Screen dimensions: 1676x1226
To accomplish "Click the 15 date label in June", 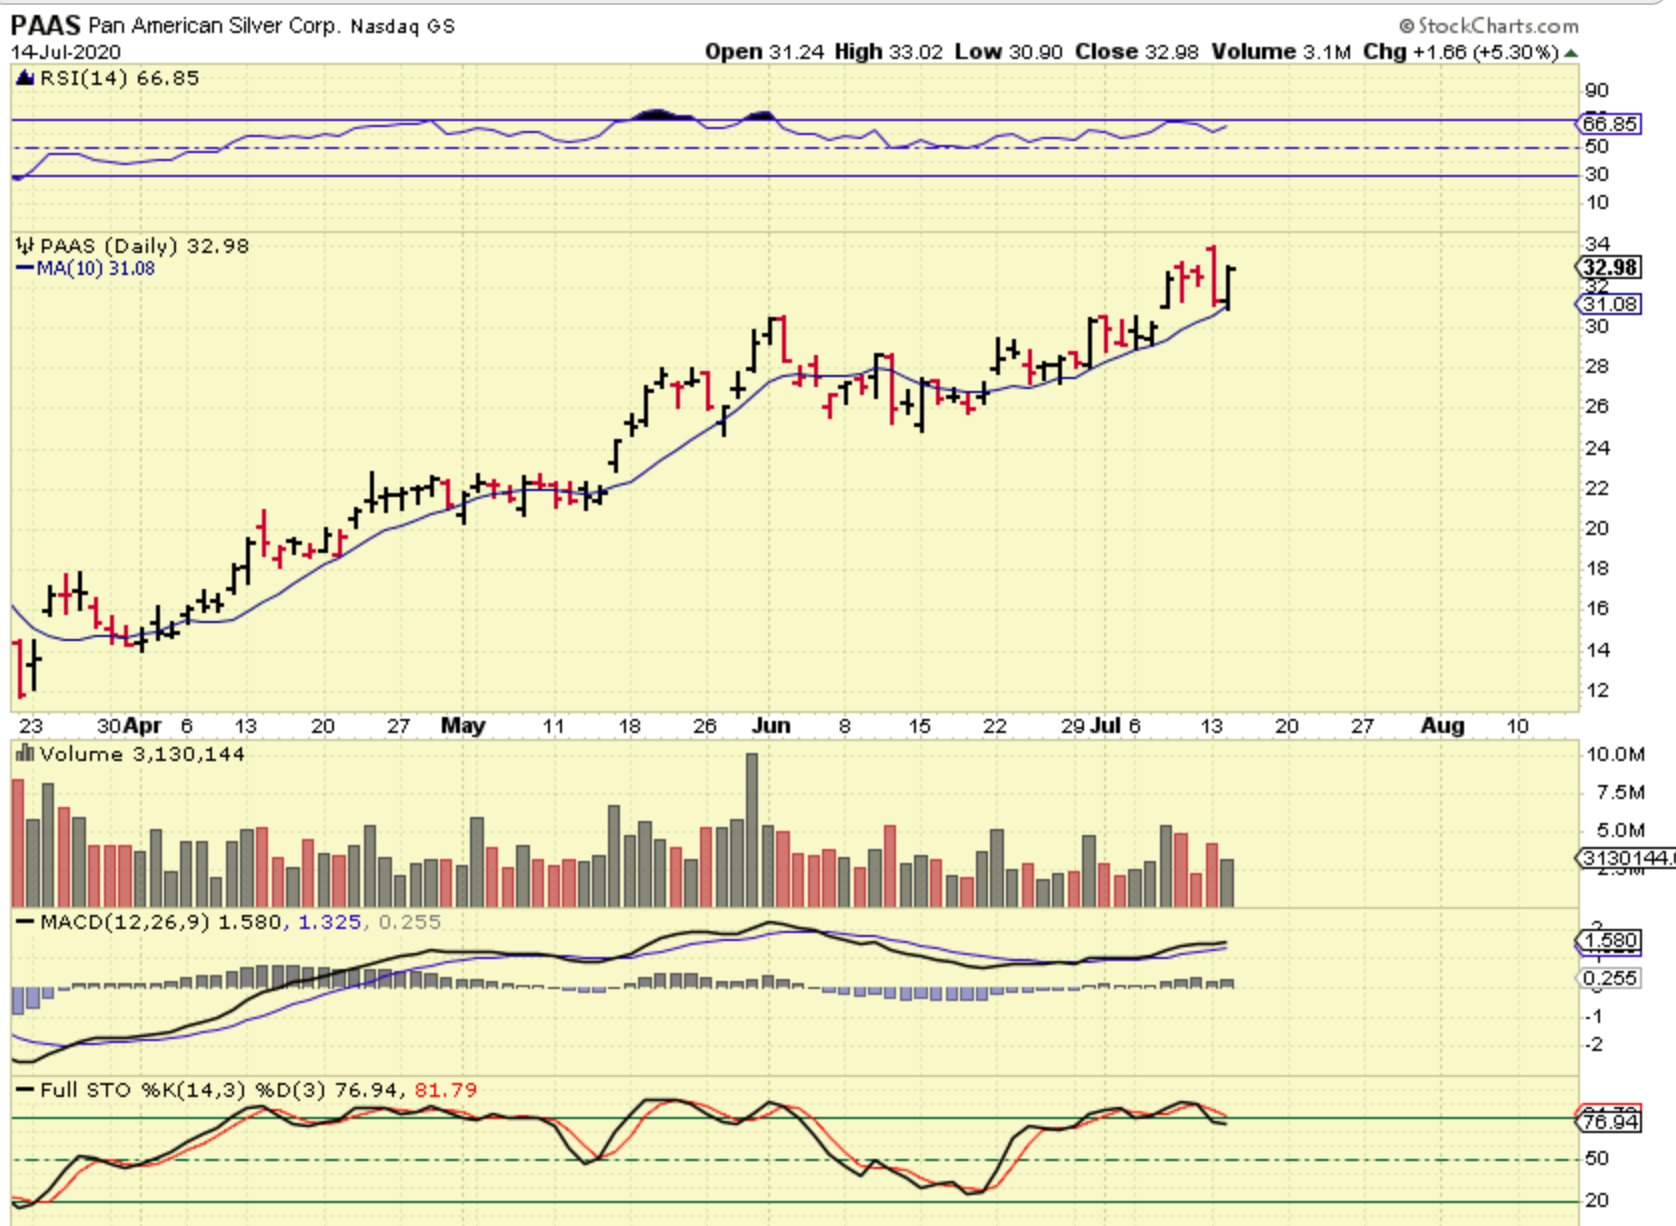I will coord(920,726).
